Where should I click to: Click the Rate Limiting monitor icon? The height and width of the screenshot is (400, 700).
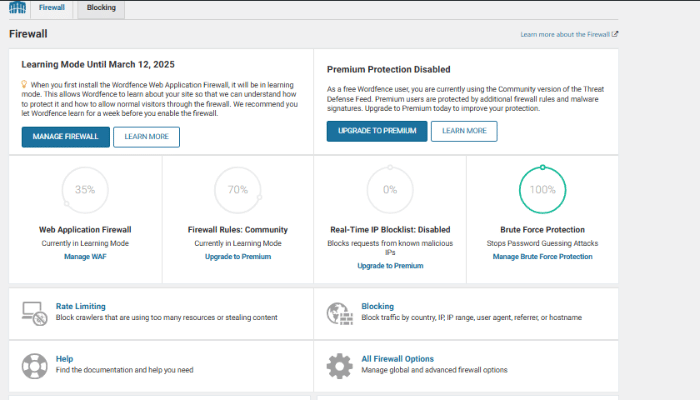pos(34,313)
